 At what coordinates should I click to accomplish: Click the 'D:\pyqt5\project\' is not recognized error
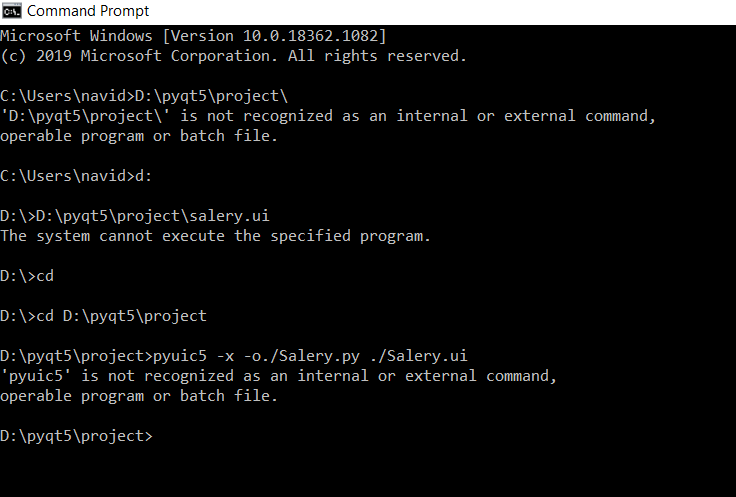pos(328,116)
